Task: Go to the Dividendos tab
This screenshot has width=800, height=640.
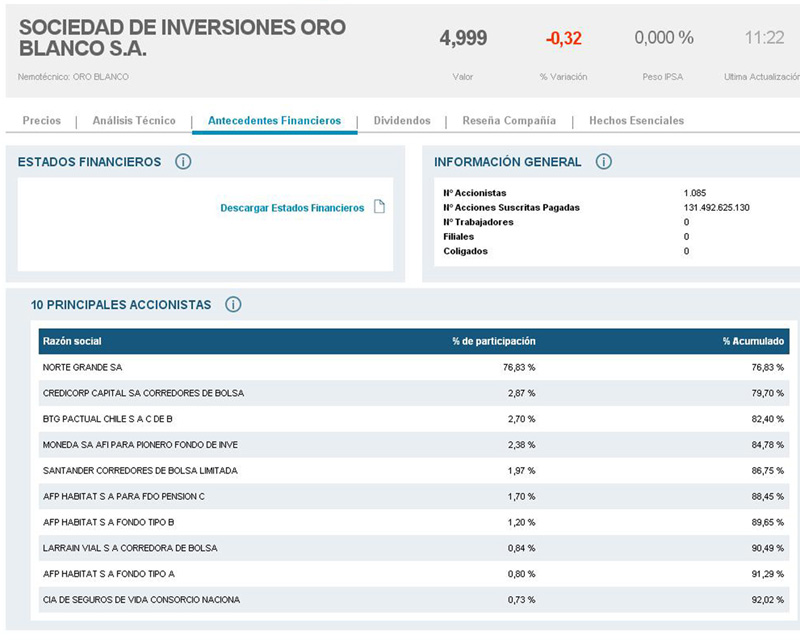Action: [402, 120]
